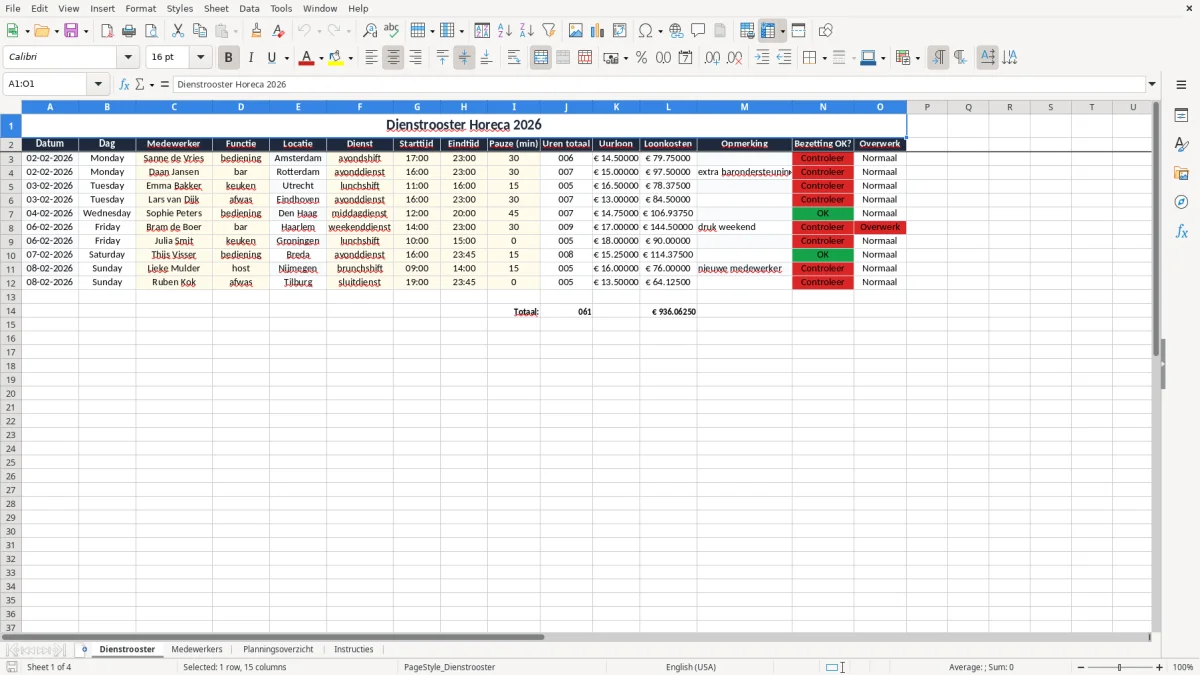The width and height of the screenshot is (1200, 675).
Task: Click column P header
Action: point(927,107)
